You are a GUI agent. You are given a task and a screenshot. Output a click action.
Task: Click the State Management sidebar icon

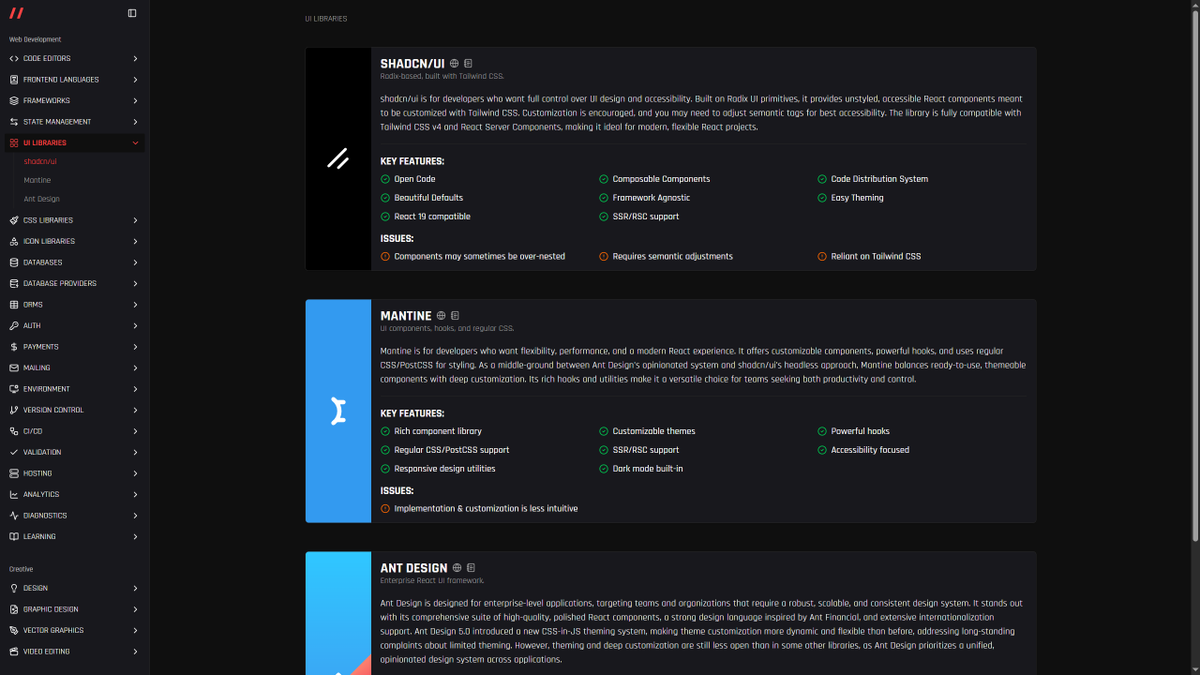tap(14, 122)
